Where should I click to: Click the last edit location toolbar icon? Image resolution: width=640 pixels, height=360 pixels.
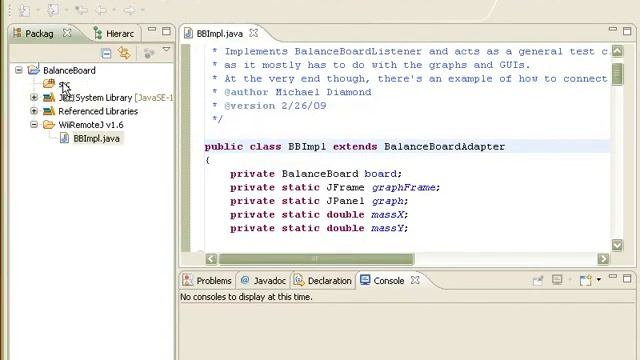point(81,10)
